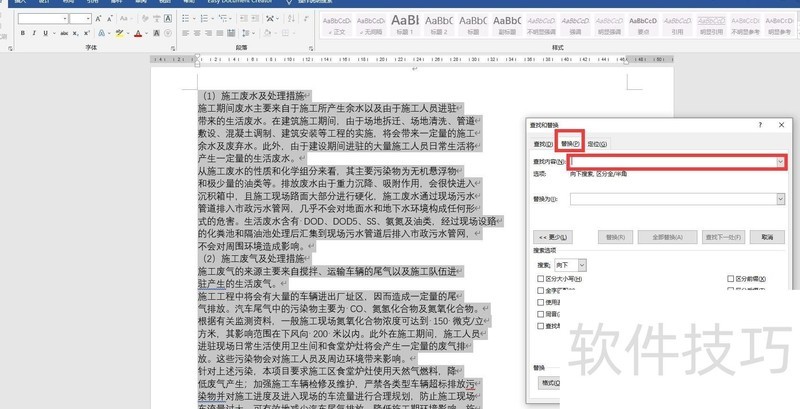Click the << 更少(L) button
Image resolution: width=800 pixels, height=409 pixels.
[x=553, y=237]
